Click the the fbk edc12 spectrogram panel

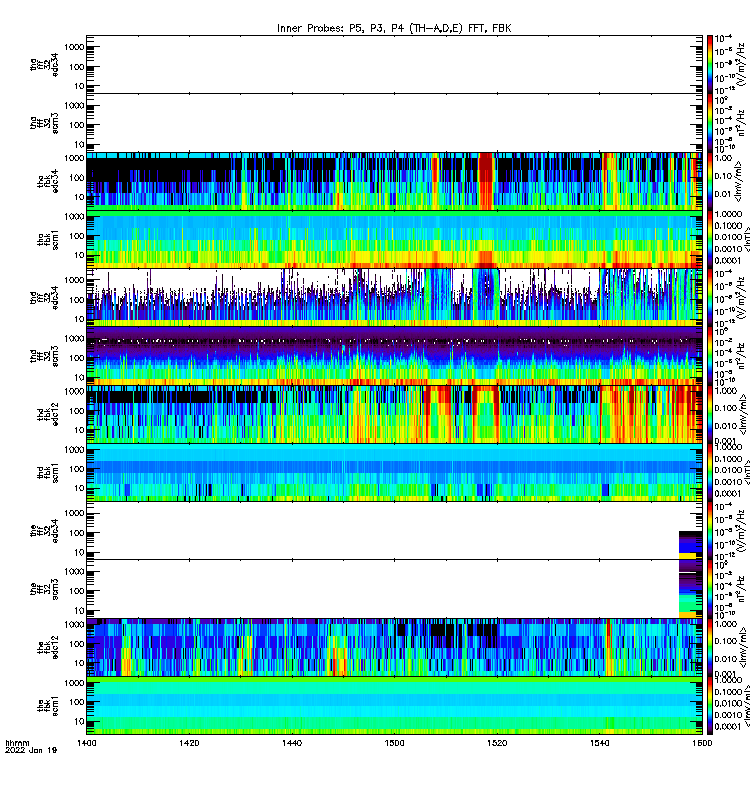(394, 647)
